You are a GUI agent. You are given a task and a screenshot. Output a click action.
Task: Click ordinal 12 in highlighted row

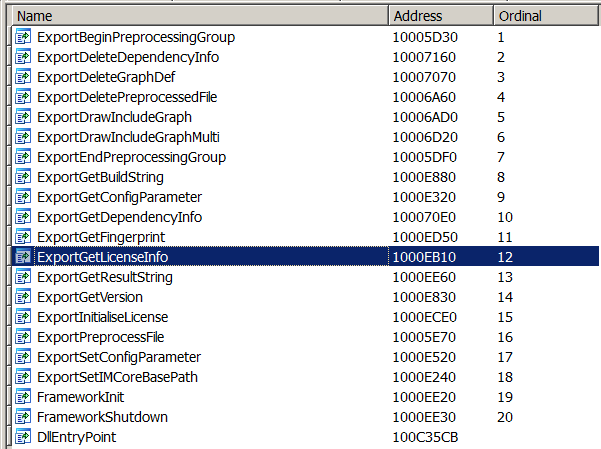505,257
